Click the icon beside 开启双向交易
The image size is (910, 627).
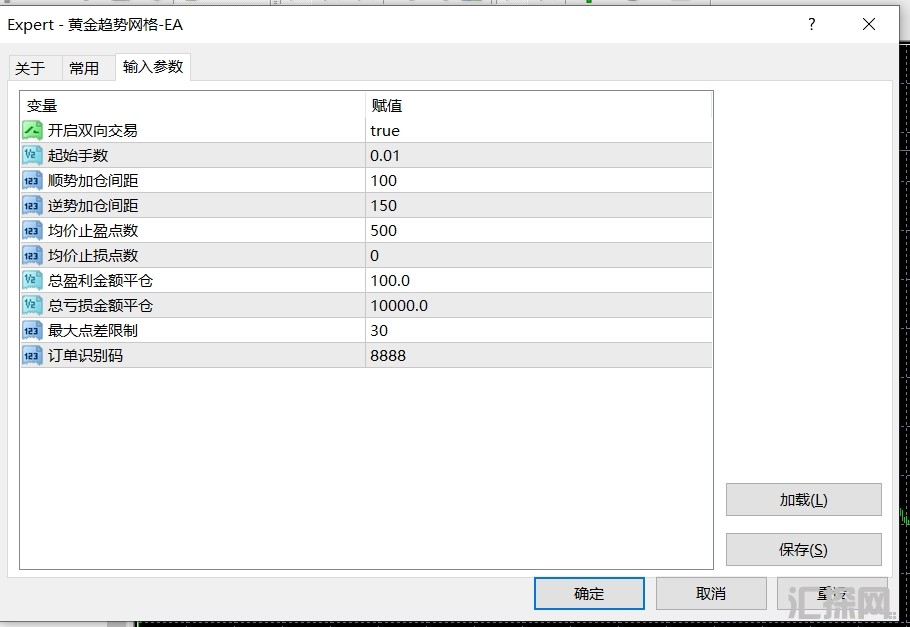pyautogui.click(x=32, y=131)
